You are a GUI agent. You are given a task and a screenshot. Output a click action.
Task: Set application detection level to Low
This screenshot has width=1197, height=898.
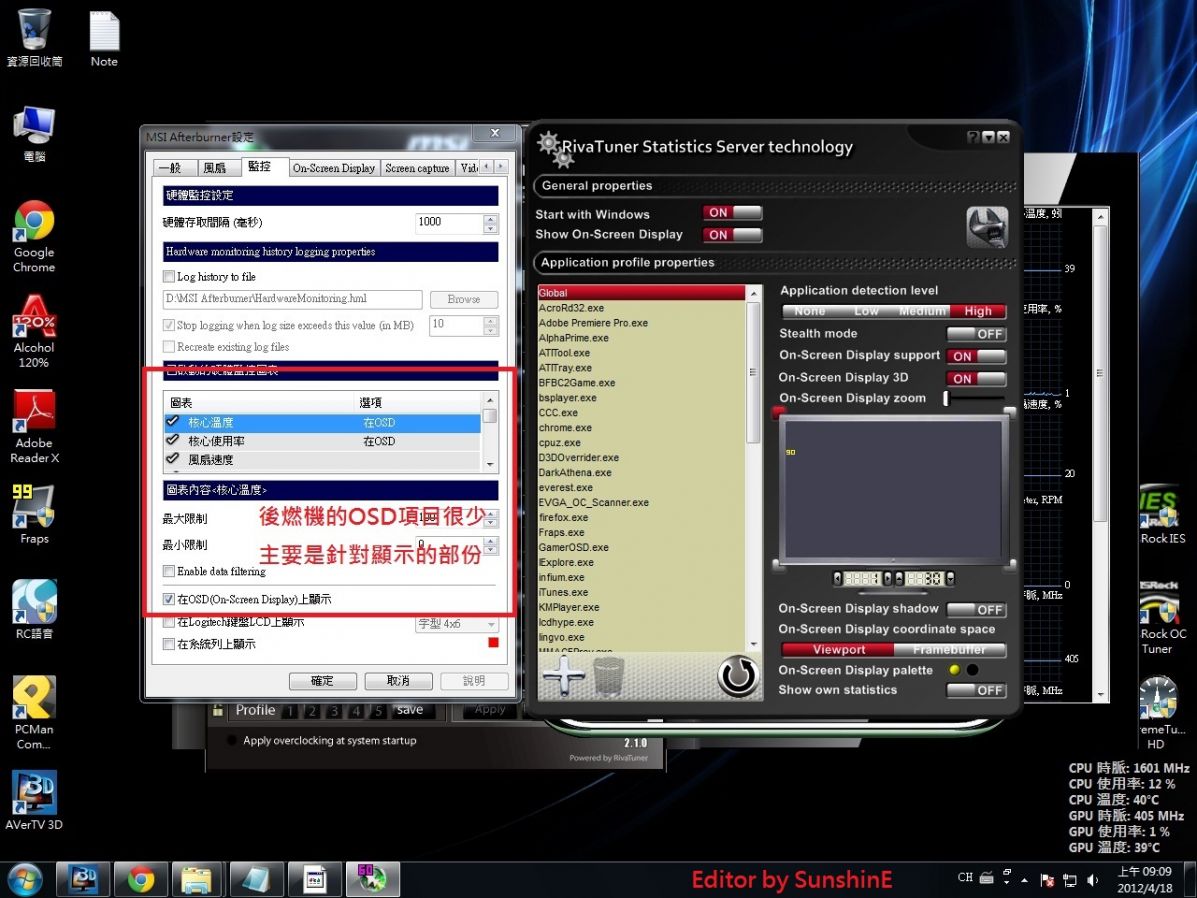(x=866, y=311)
